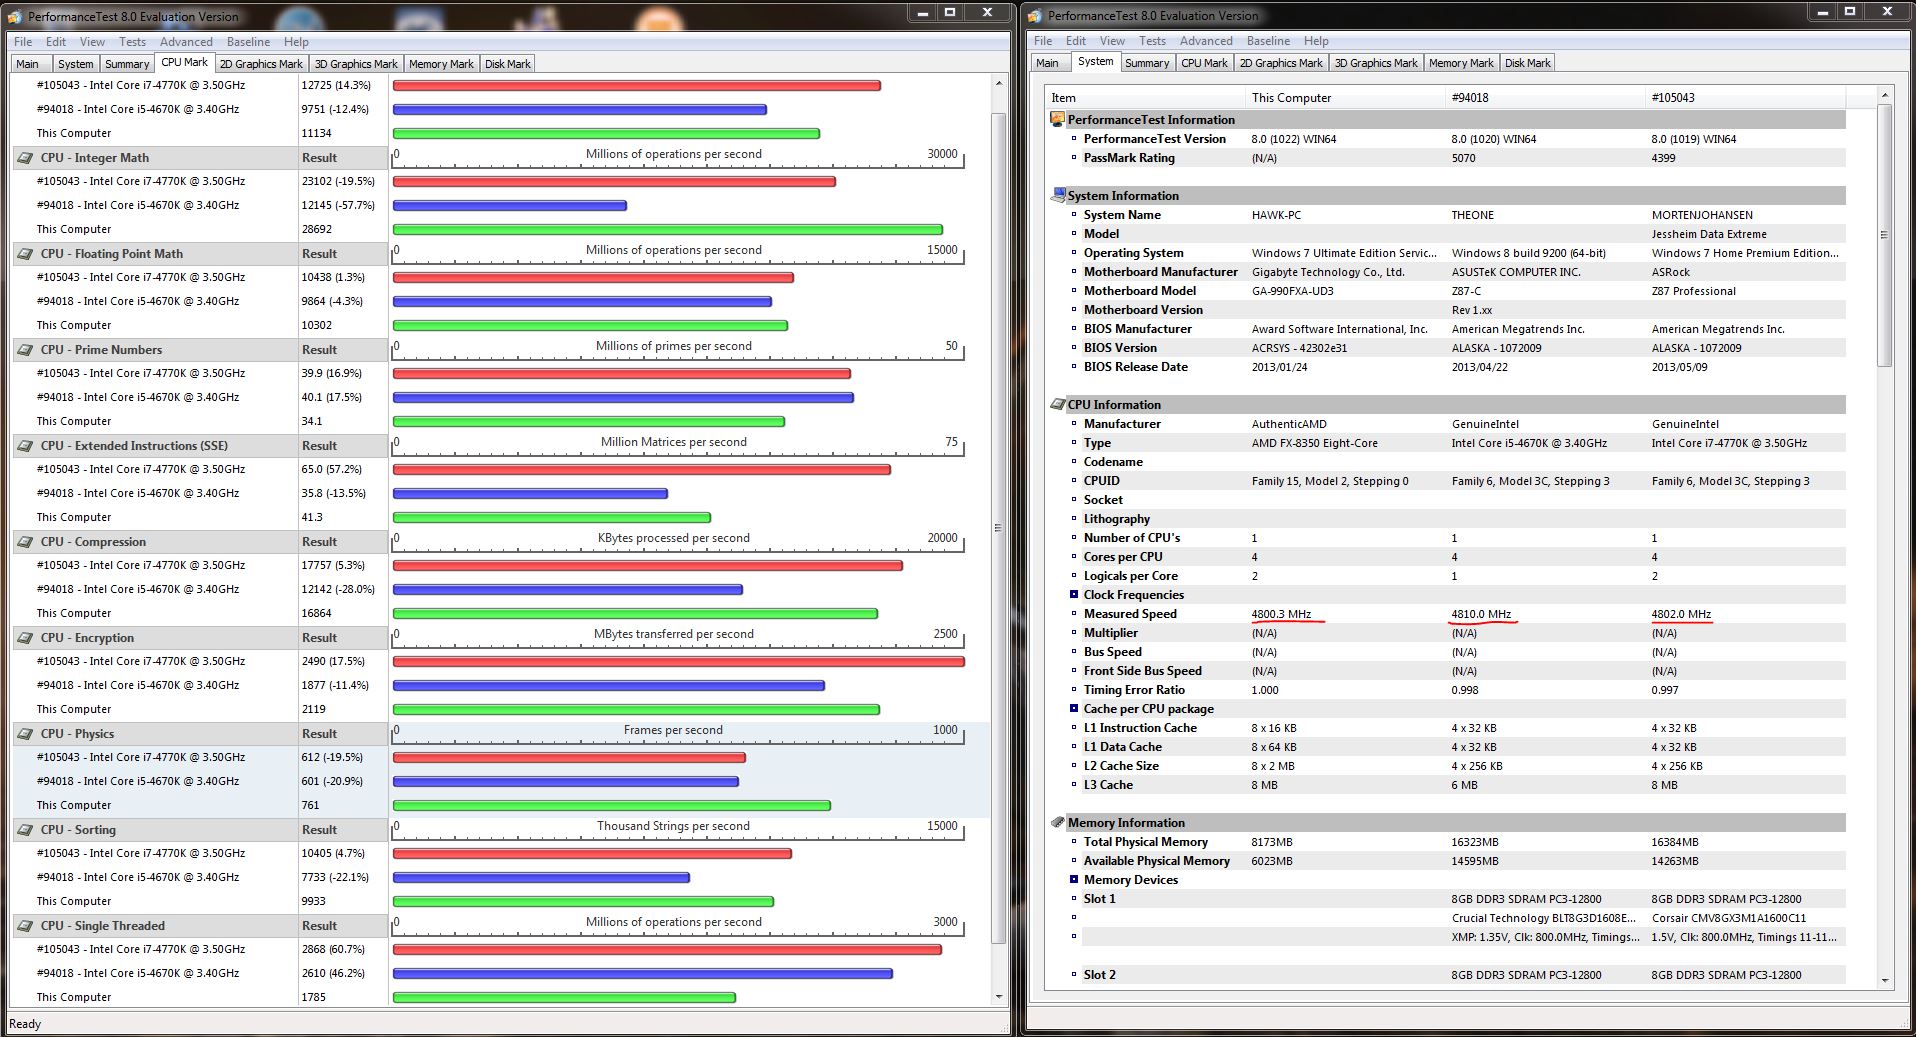Click the PassMark Rating value '5070'

click(x=1463, y=158)
